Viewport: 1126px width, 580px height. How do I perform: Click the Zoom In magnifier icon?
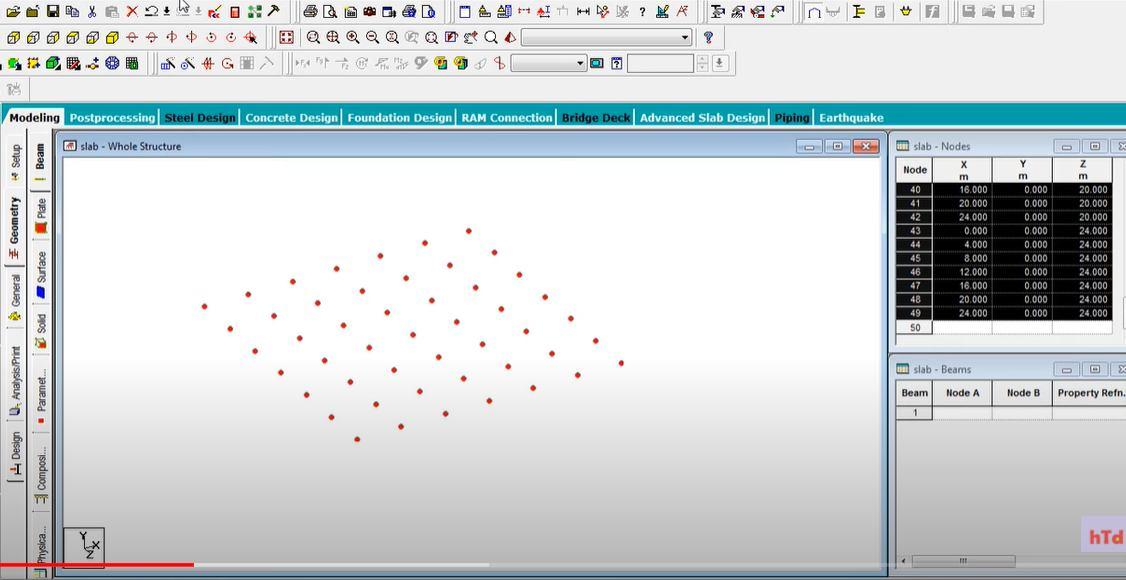click(353, 37)
